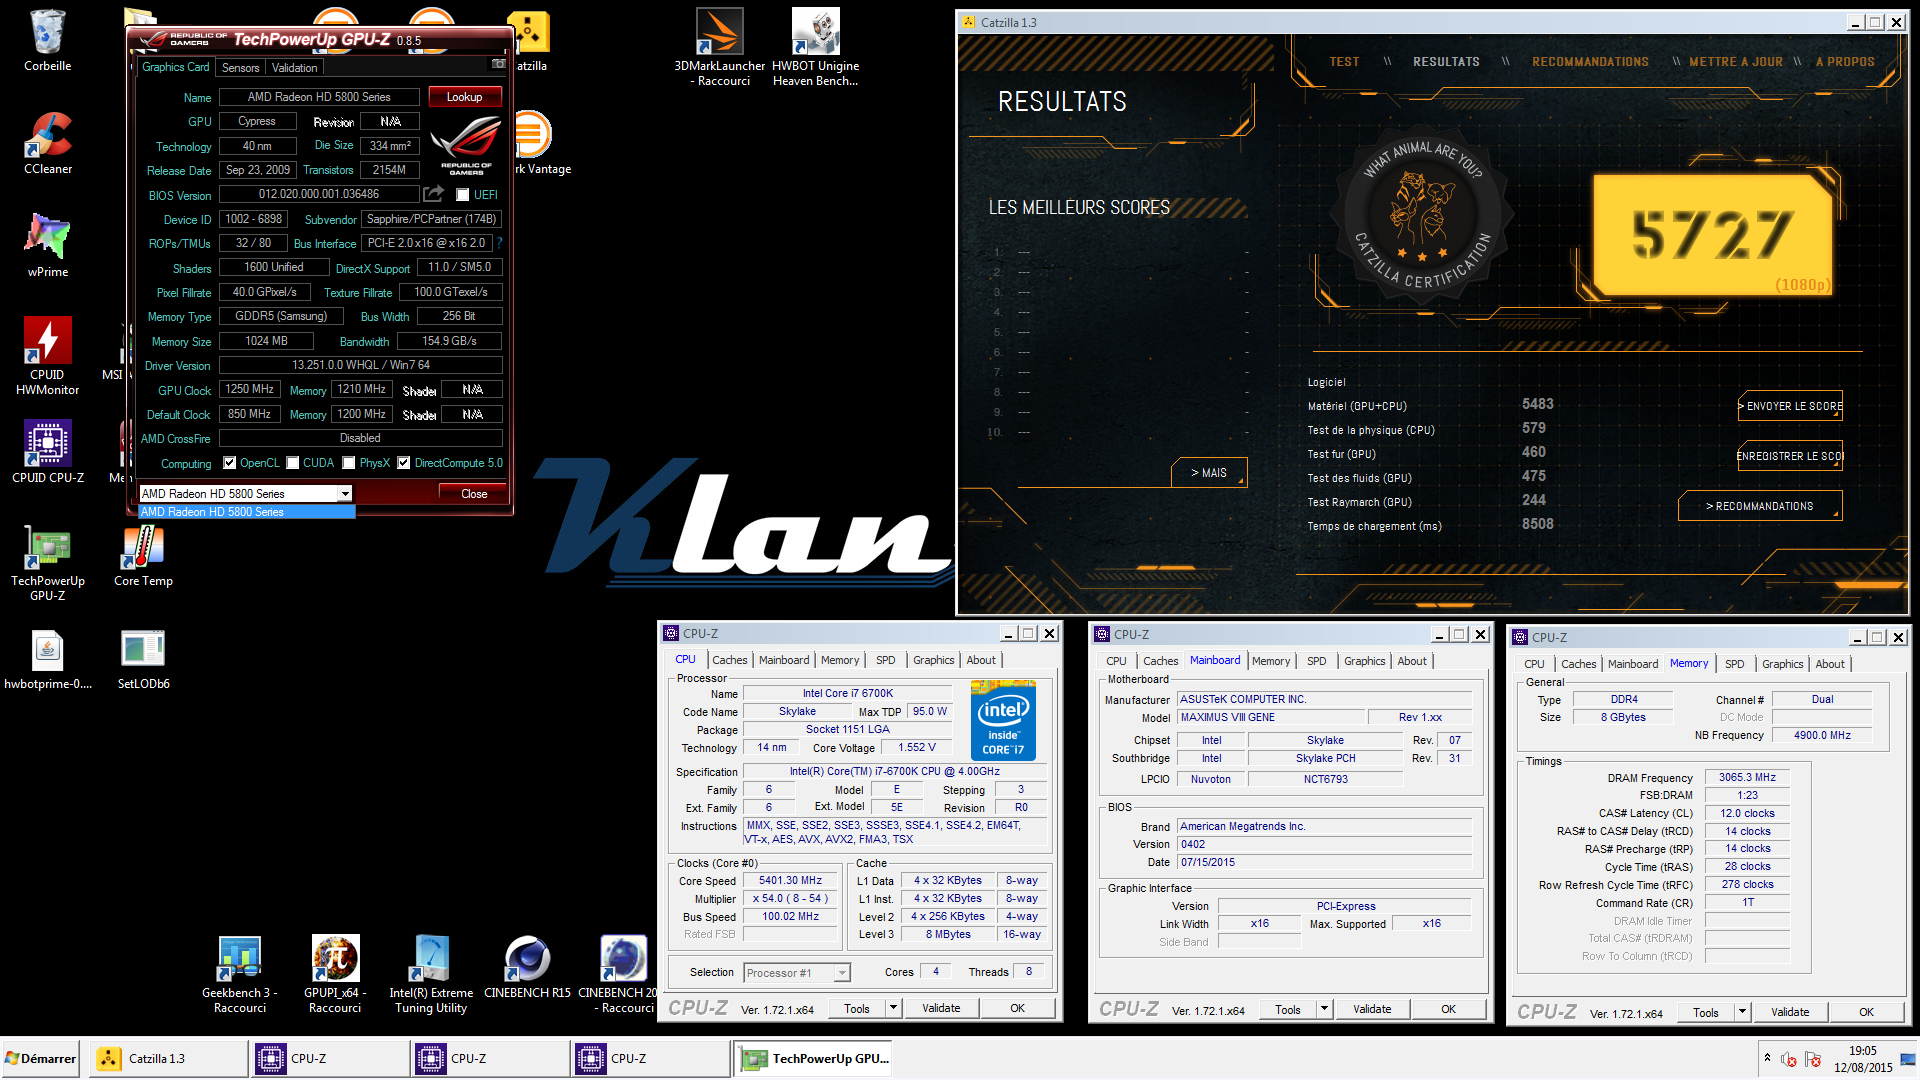The height and width of the screenshot is (1080, 1920).
Task: Open the wPrime desktop shortcut
Action: coord(47,246)
